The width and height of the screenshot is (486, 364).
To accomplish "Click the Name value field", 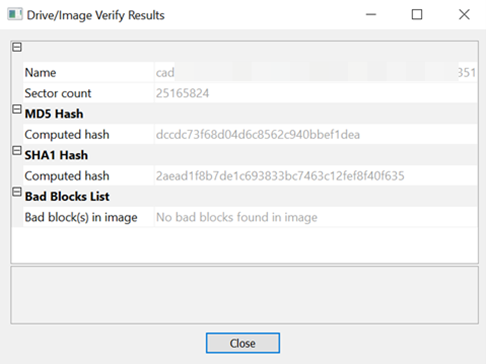I will click(x=315, y=72).
